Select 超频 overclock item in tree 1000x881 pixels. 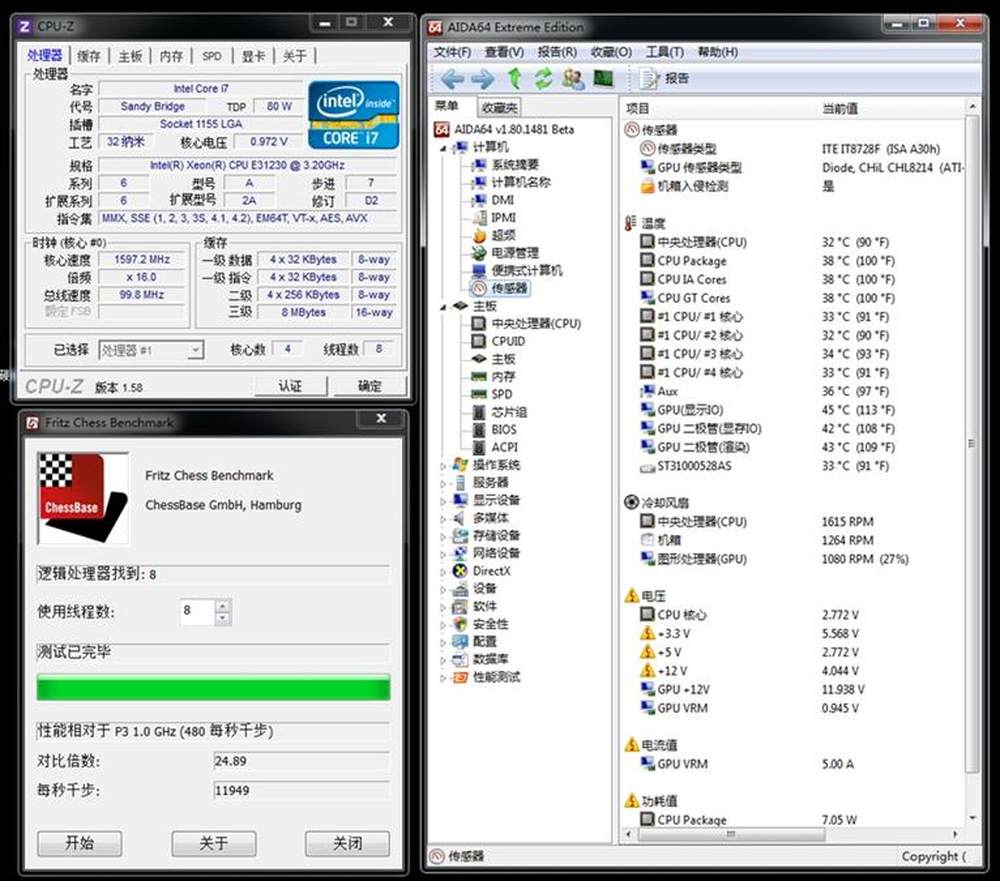(x=503, y=235)
